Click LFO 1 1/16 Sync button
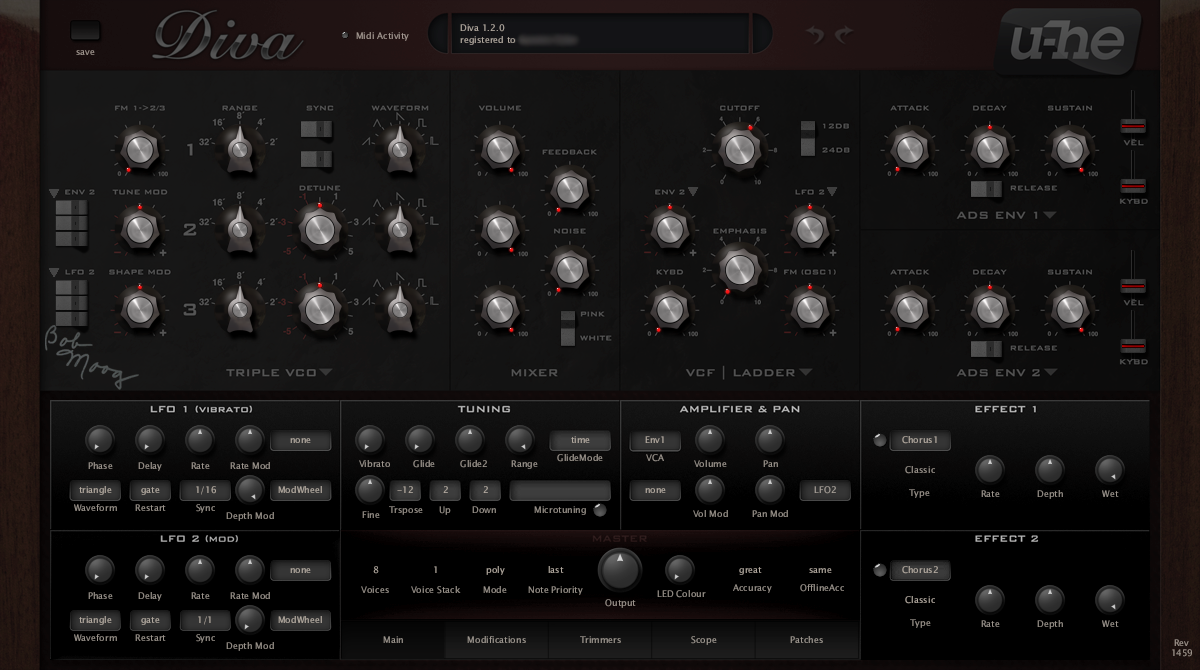The image size is (1200, 670). pyautogui.click(x=205, y=490)
